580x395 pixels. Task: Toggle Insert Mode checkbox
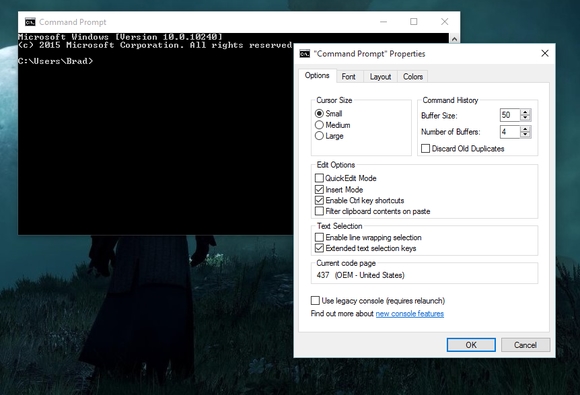point(319,190)
